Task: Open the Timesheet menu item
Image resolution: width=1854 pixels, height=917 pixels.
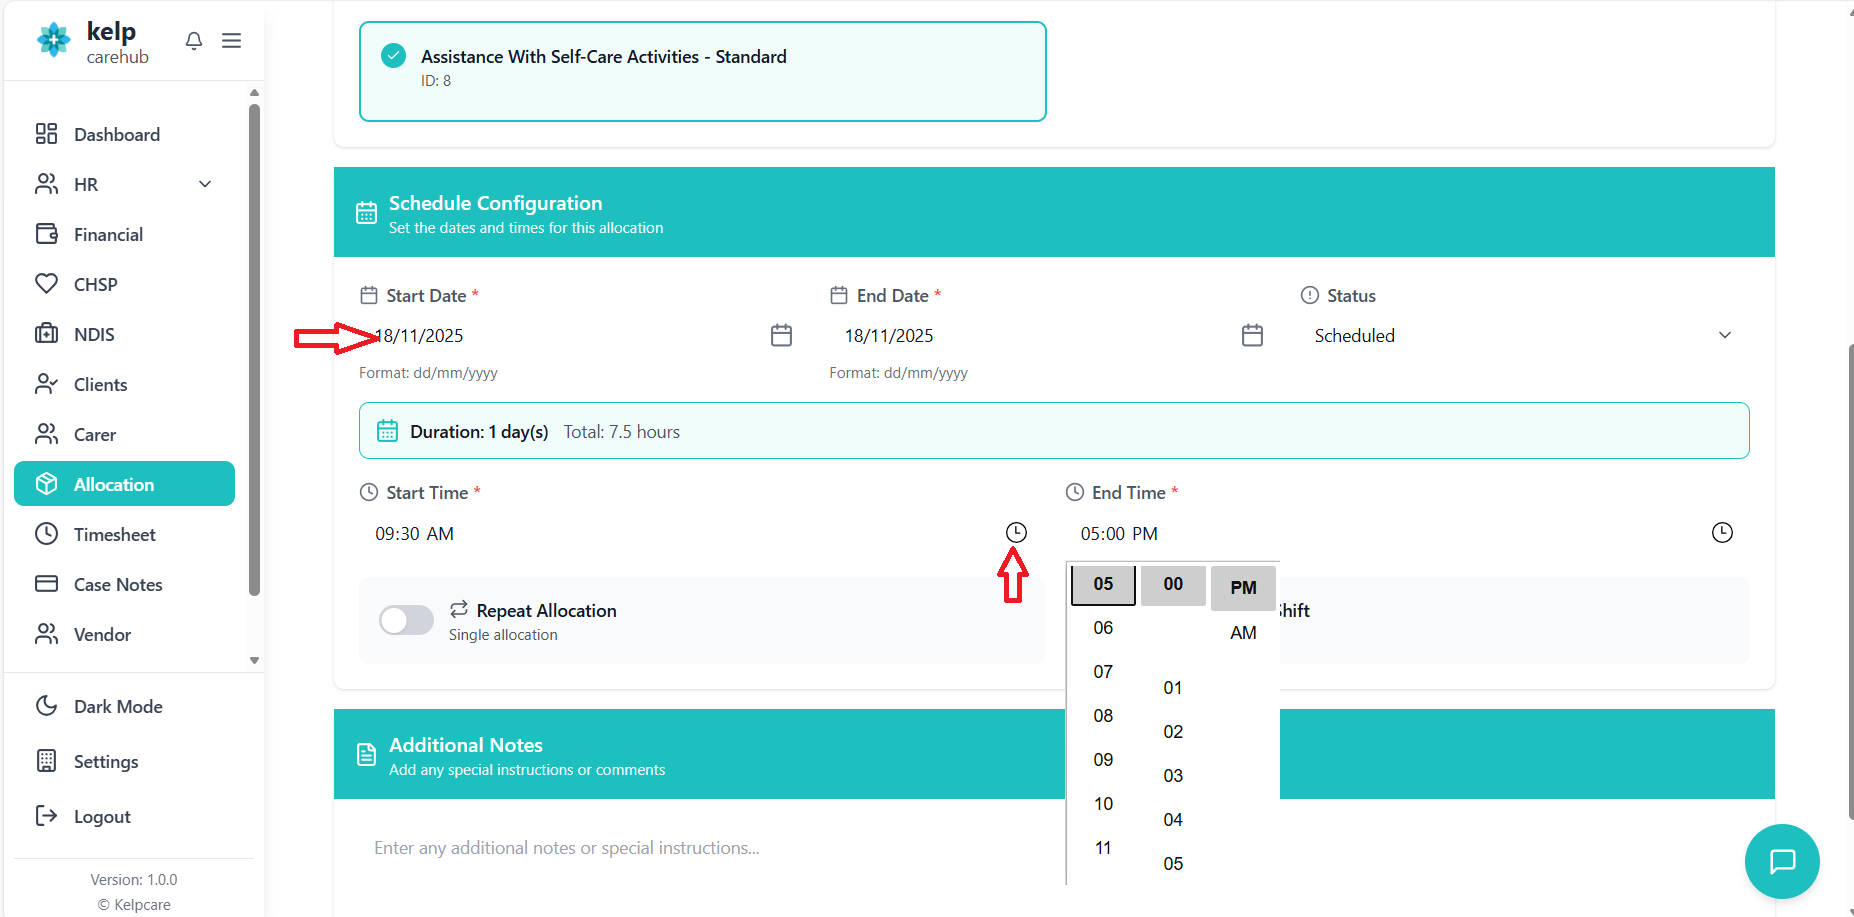Action: (114, 535)
